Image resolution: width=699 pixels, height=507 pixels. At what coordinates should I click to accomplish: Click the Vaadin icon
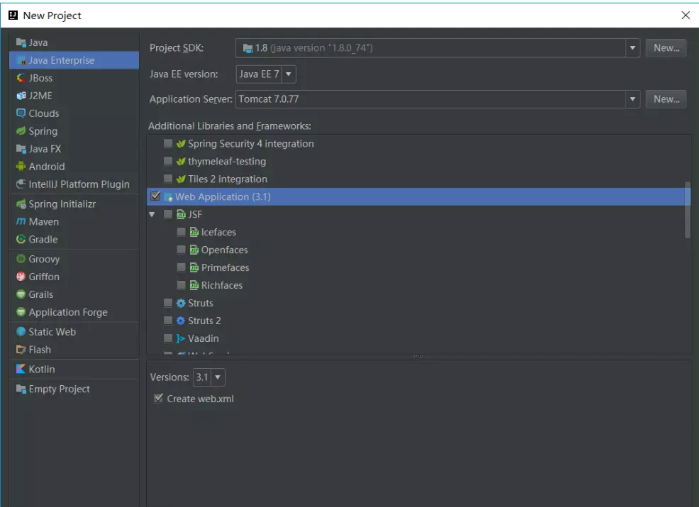click(x=181, y=338)
